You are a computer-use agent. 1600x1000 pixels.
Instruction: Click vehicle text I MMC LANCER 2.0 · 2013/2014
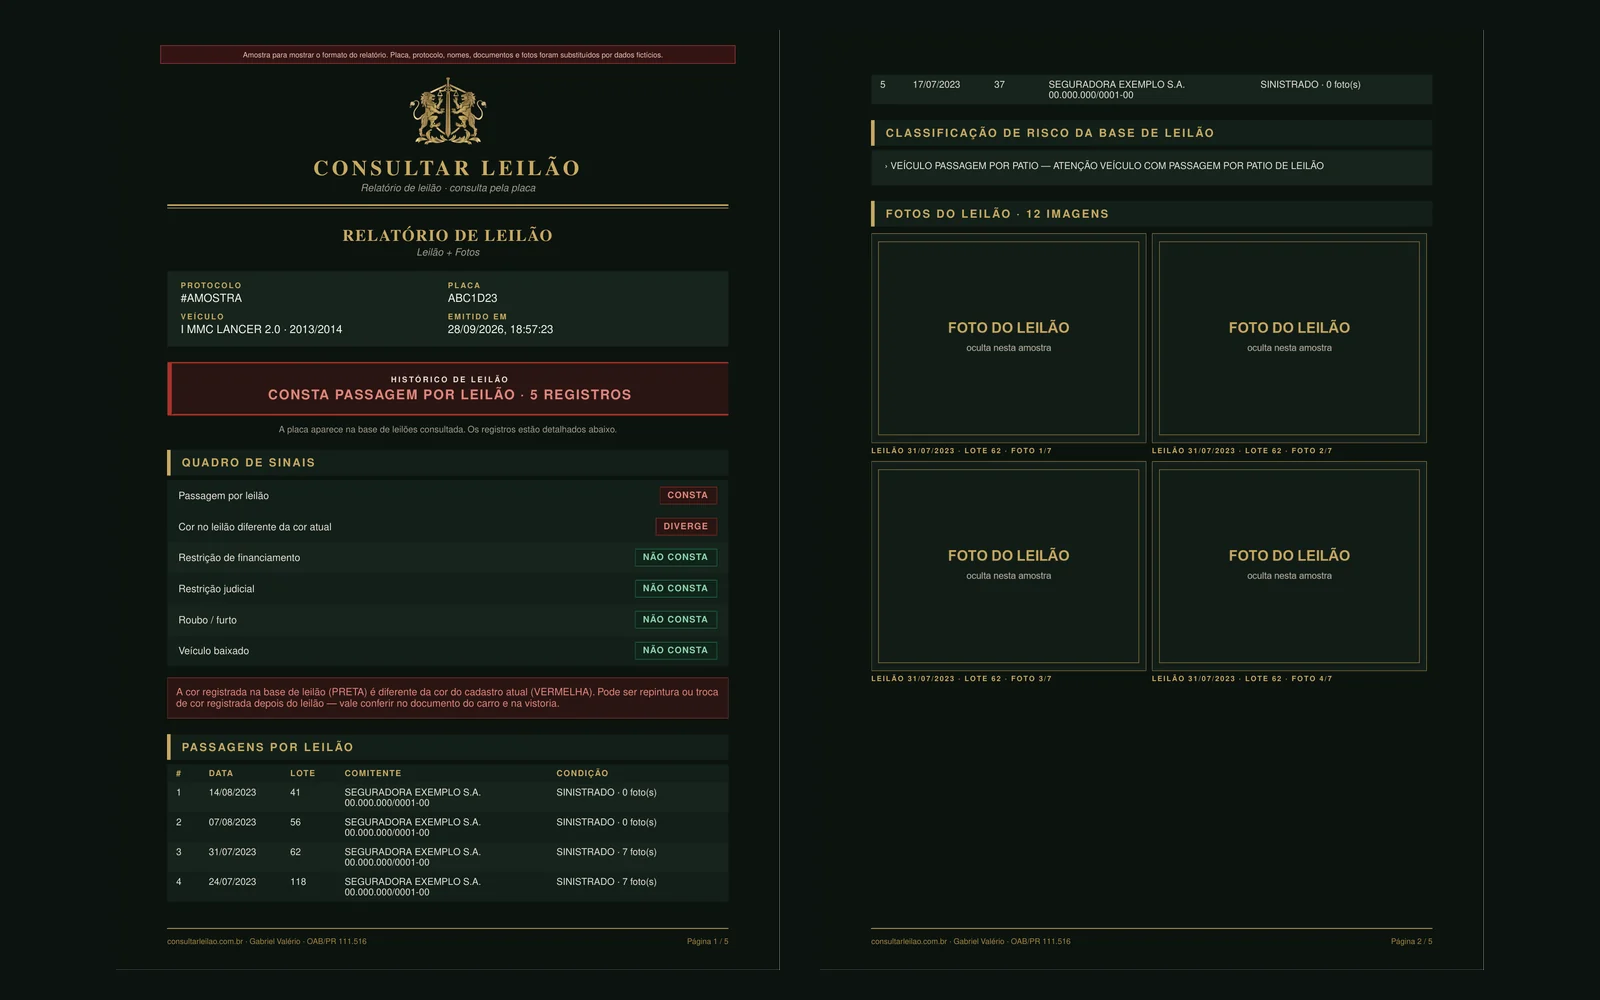[x=261, y=329]
